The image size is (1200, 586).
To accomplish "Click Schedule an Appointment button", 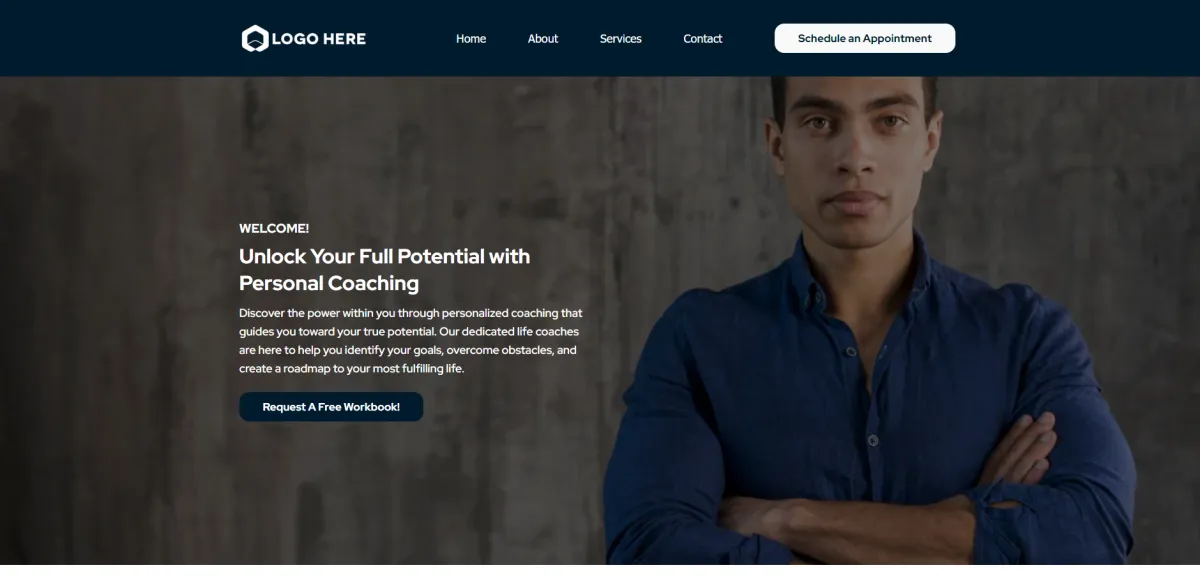I will [865, 38].
